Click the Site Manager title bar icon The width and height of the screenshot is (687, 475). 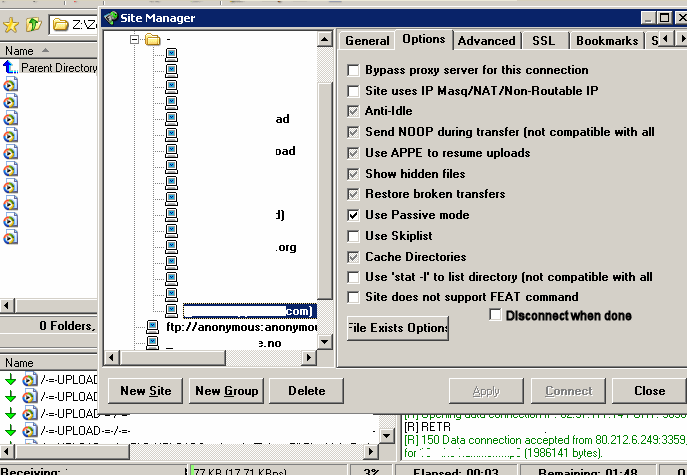[x=113, y=17]
